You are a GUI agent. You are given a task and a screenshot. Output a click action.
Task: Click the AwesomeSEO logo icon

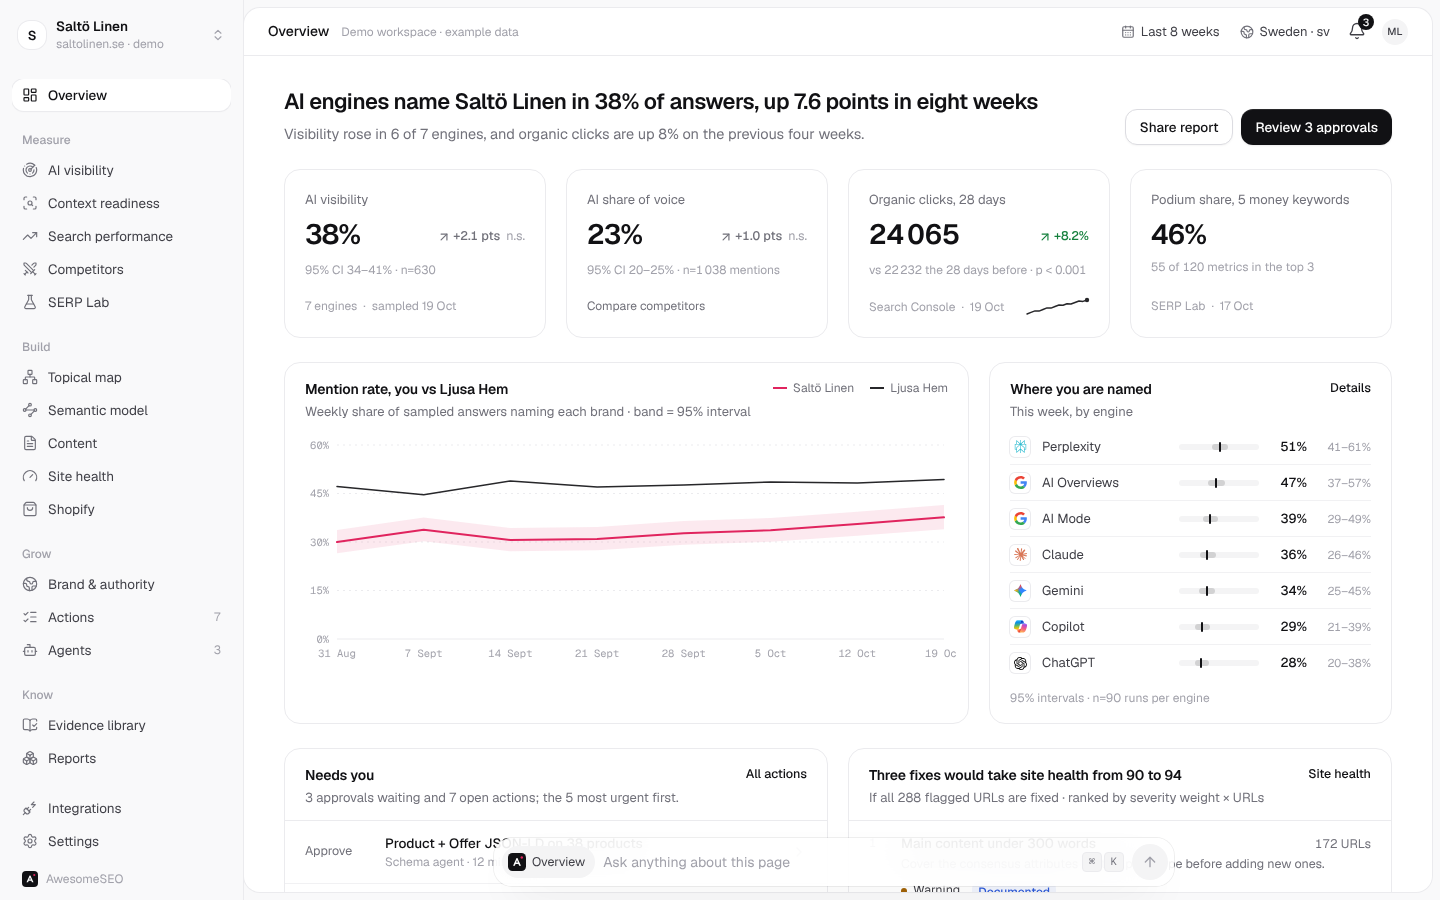coord(30,879)
